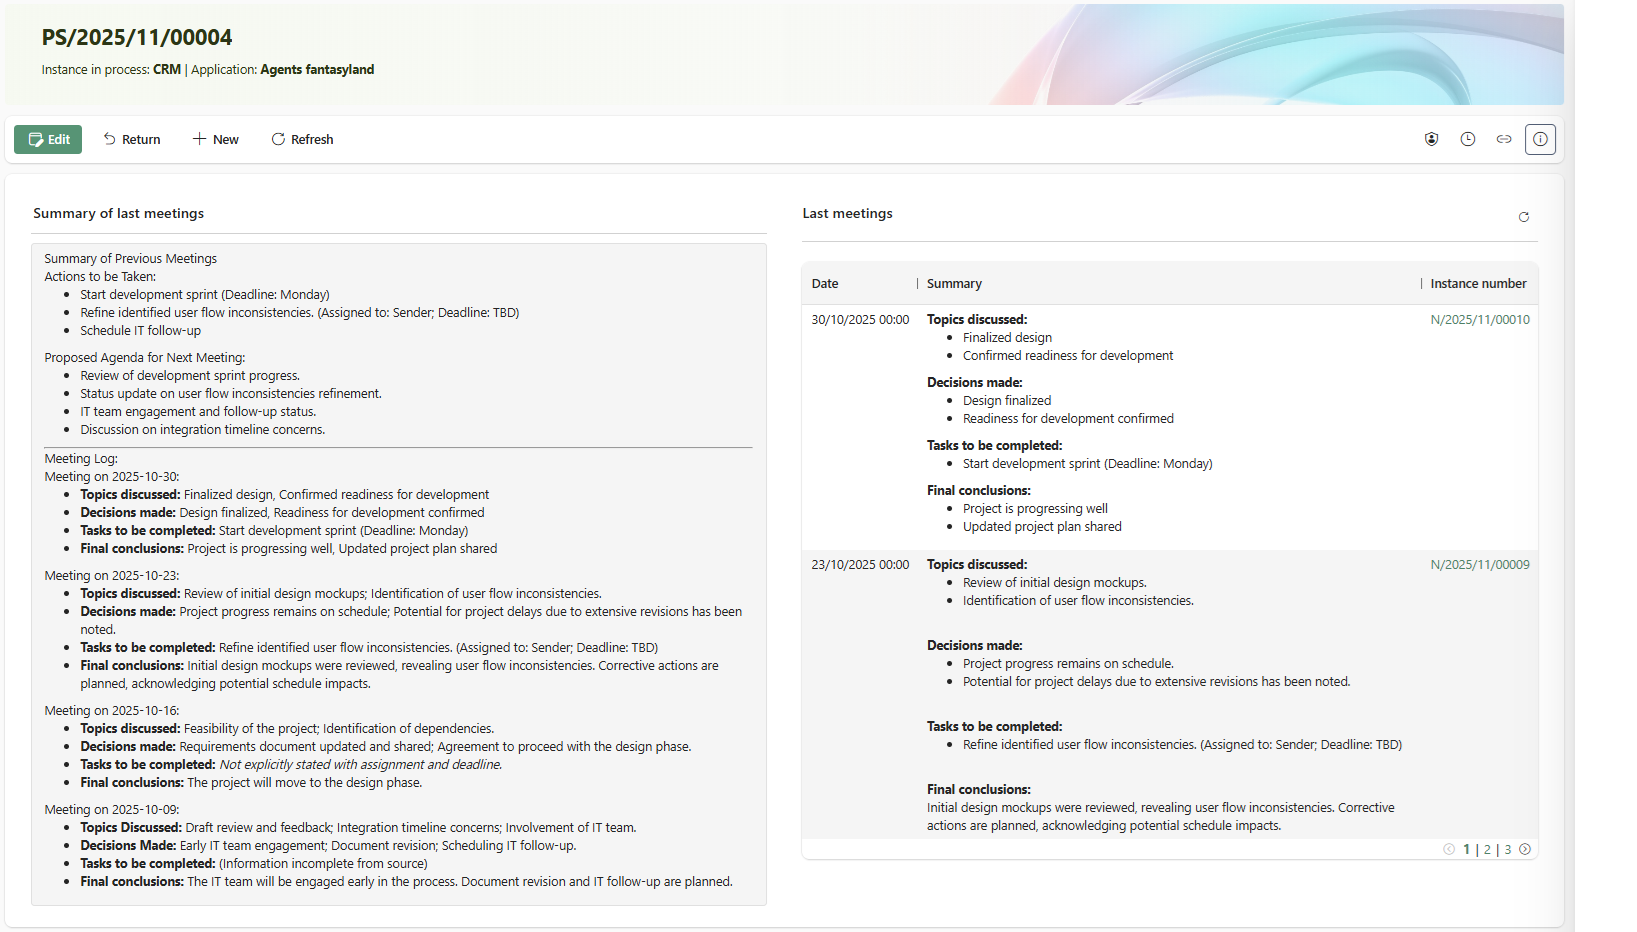This screenshot has height=932, width=1637.
Task: Reload the Last meetings list
Action: [x=1523, y=217]
